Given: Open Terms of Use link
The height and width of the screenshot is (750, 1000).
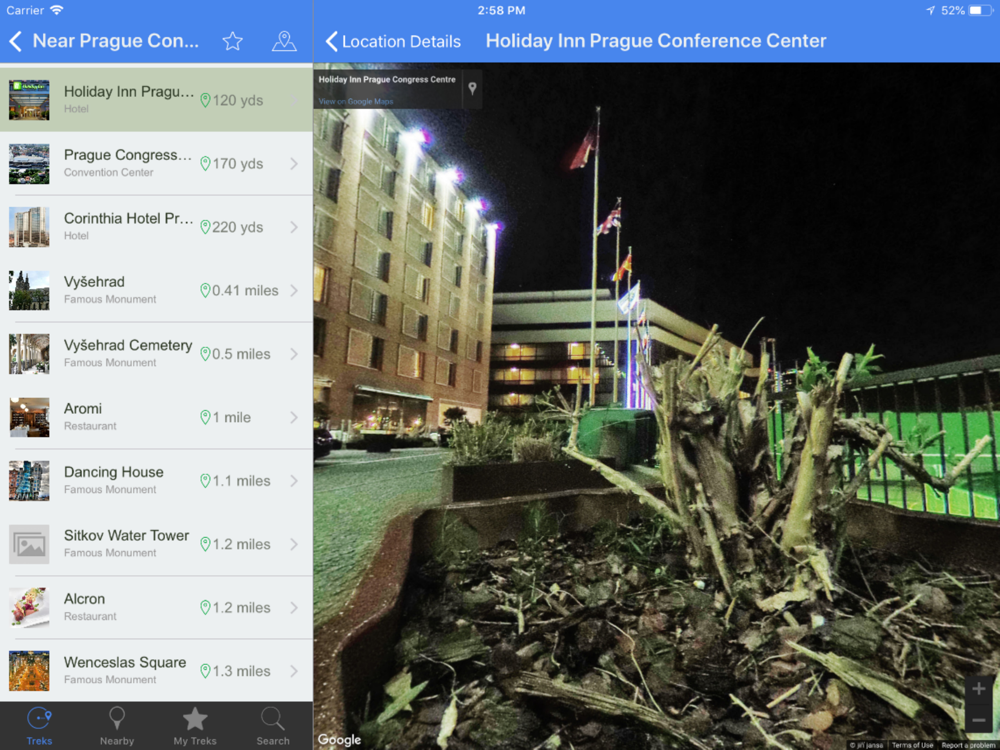Looking at the screenshot, I should click(x=912, y=745).
